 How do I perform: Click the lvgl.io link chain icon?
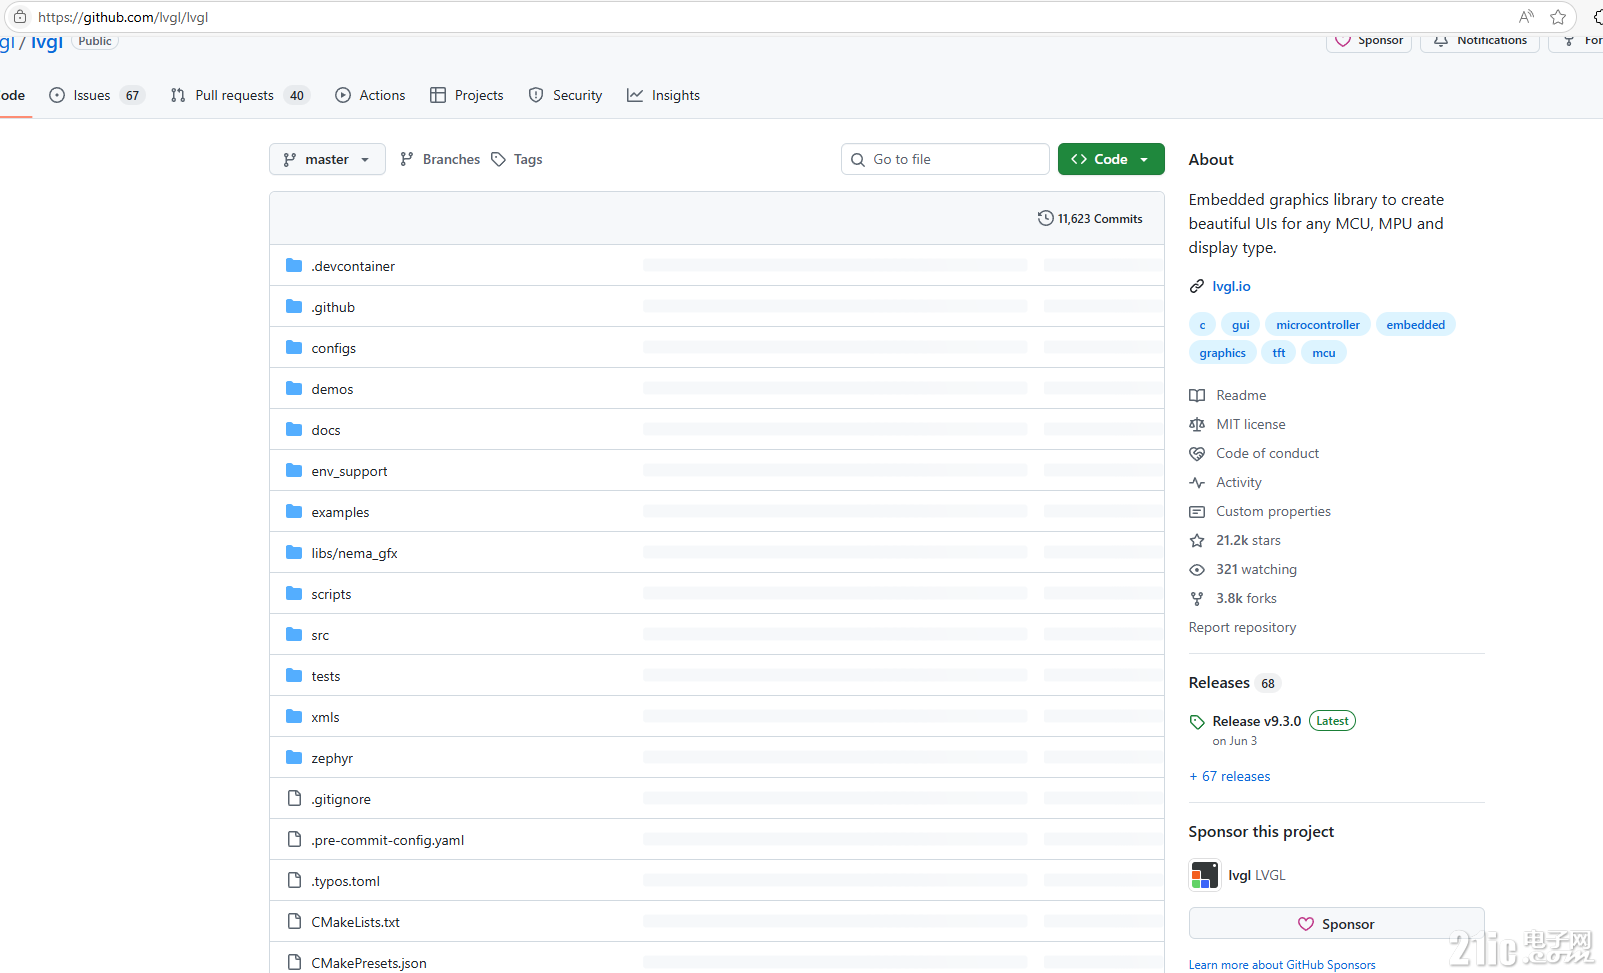coord(1197,286)
